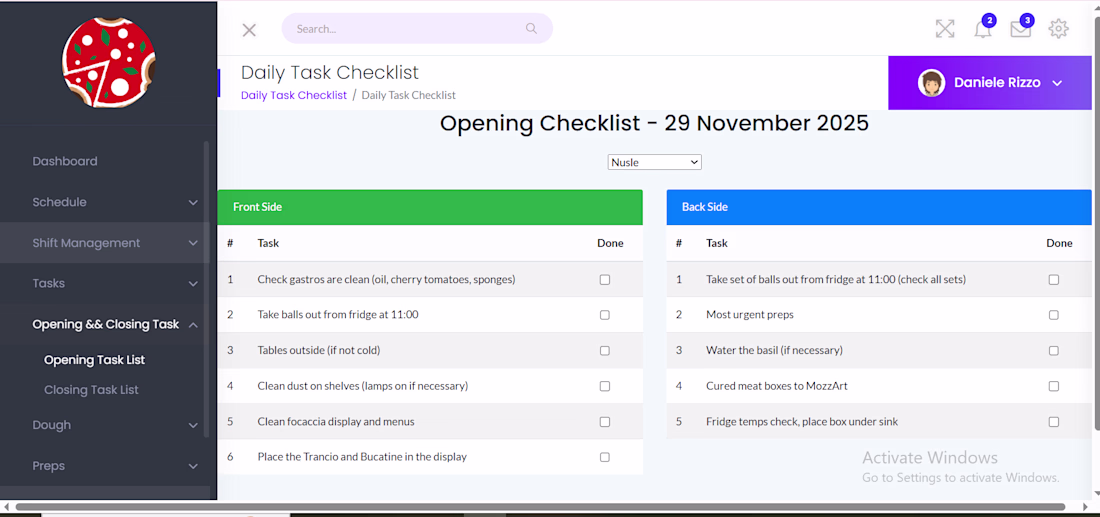Click into the Search input field
This screenshot has height=517, width=1100.
(x=400, y=29)
